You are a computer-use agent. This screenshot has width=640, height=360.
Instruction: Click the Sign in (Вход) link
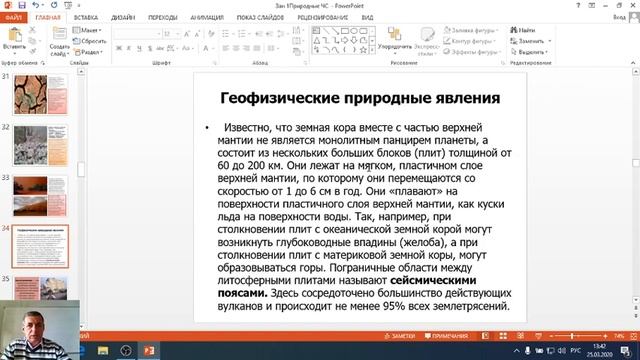(619, 17)
